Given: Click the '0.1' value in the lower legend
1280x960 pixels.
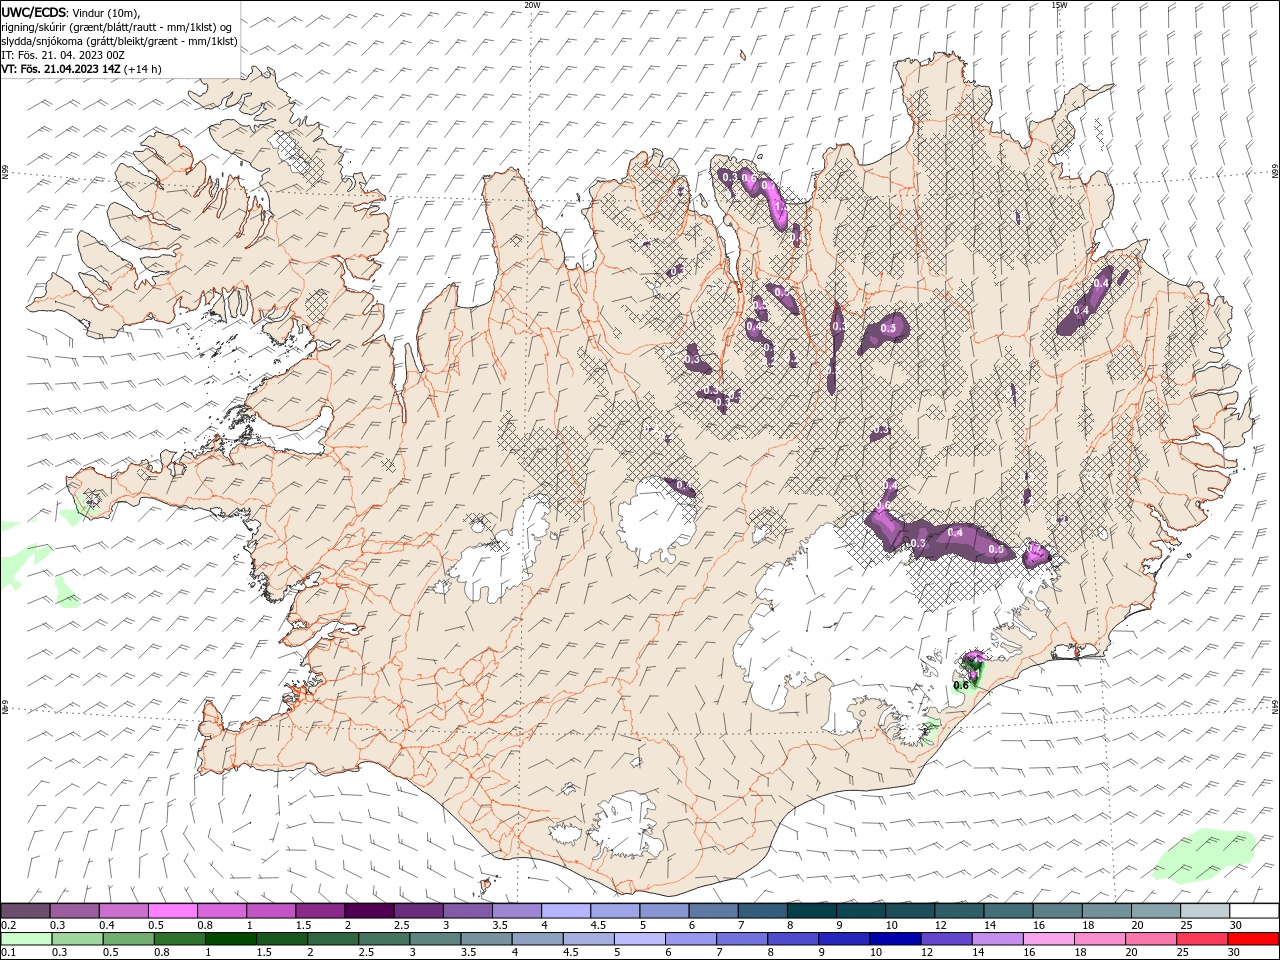Looking at the screenshot, I should click(8, 953).
